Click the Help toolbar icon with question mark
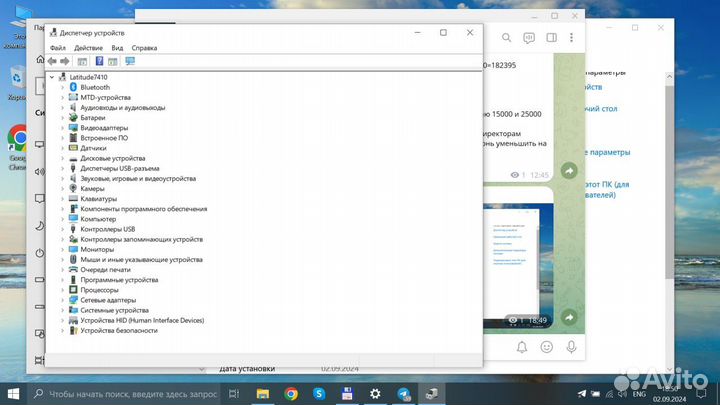The height and width of the screenshot is (405, 720). [x=99, y=61]
